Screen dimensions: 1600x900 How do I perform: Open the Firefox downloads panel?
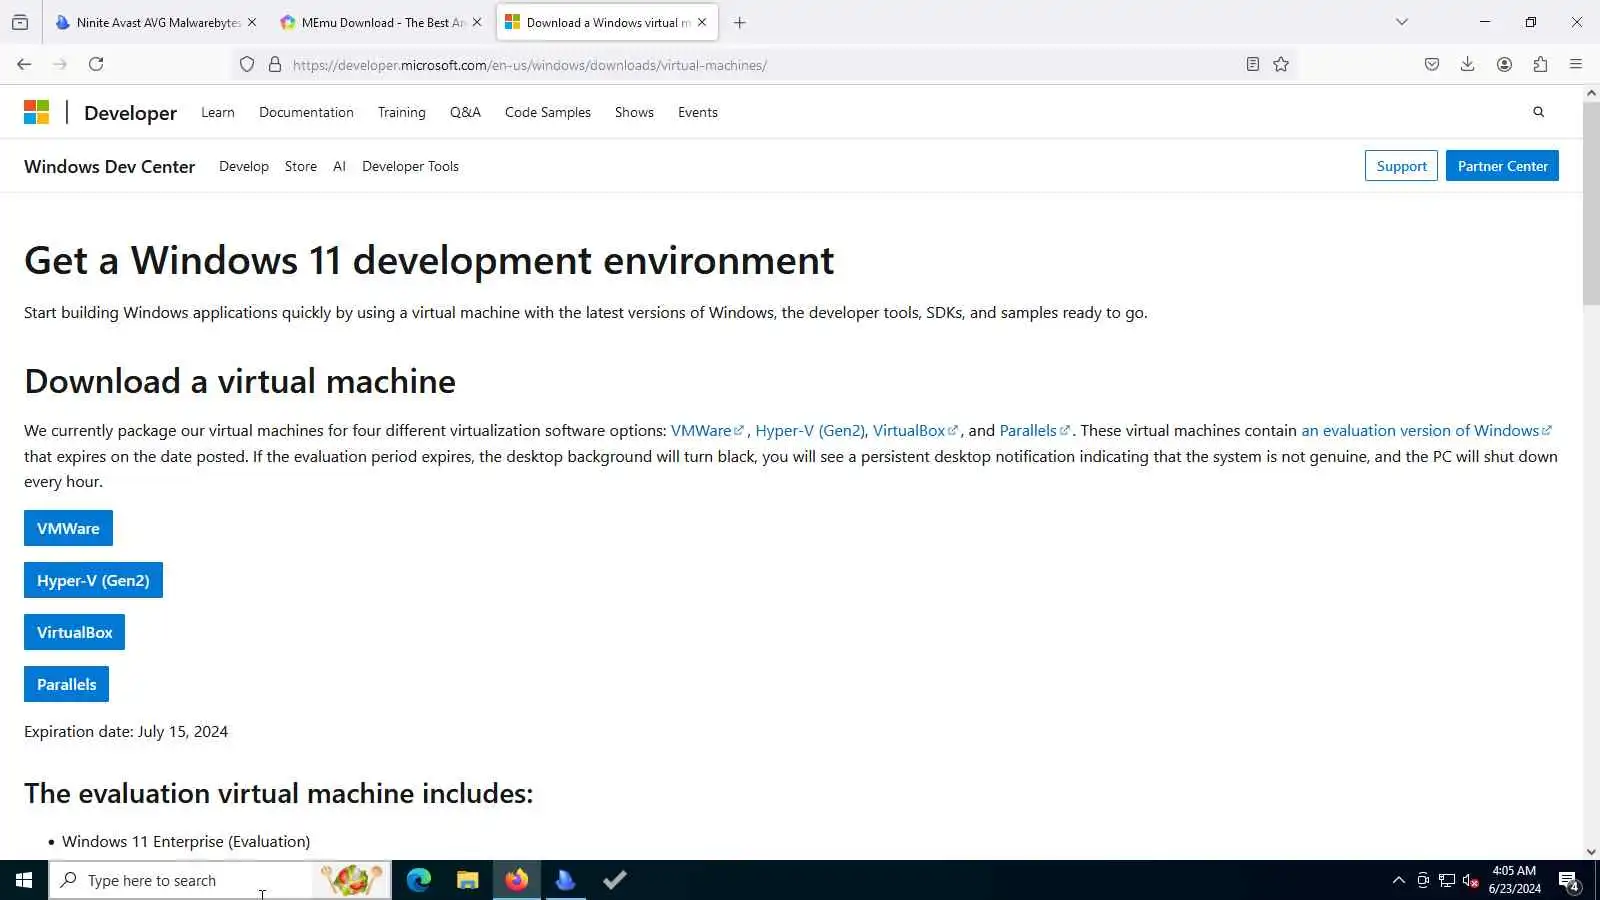tap(1467, 64)
